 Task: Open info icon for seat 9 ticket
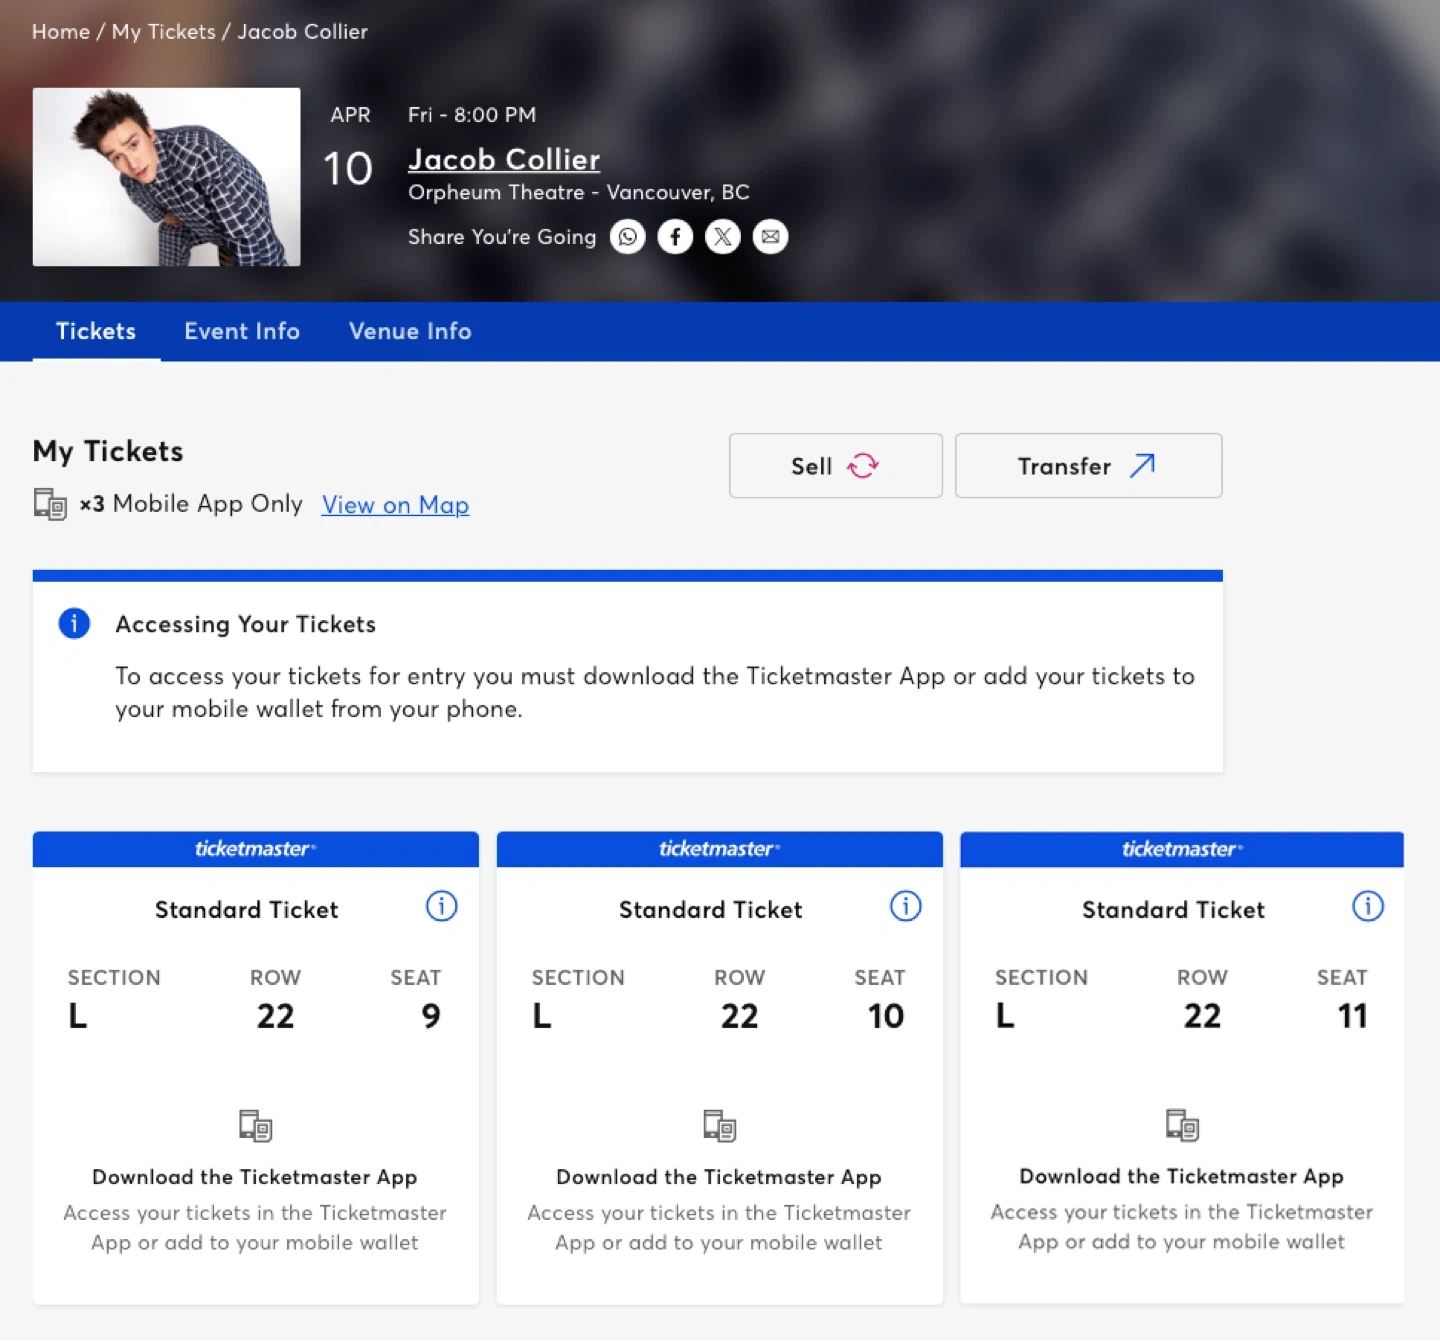441,906
